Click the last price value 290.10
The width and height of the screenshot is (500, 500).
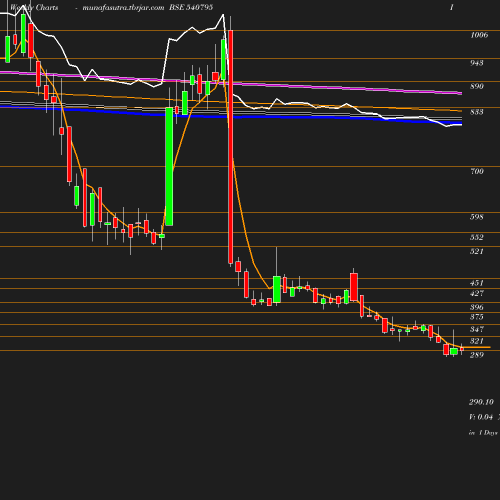tap(481, 402)
